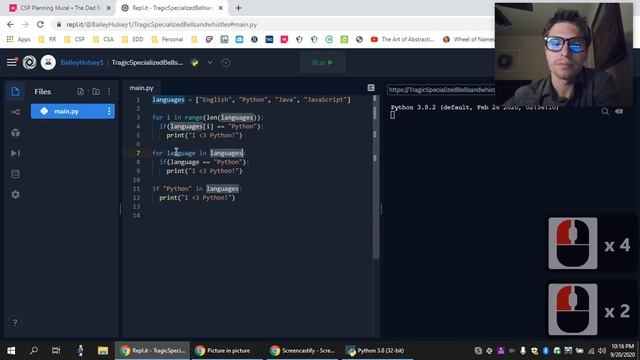The width and height of the screenshot is (640, 360).
Task: Add a new folder in Files panel
Action: [96, 91]
